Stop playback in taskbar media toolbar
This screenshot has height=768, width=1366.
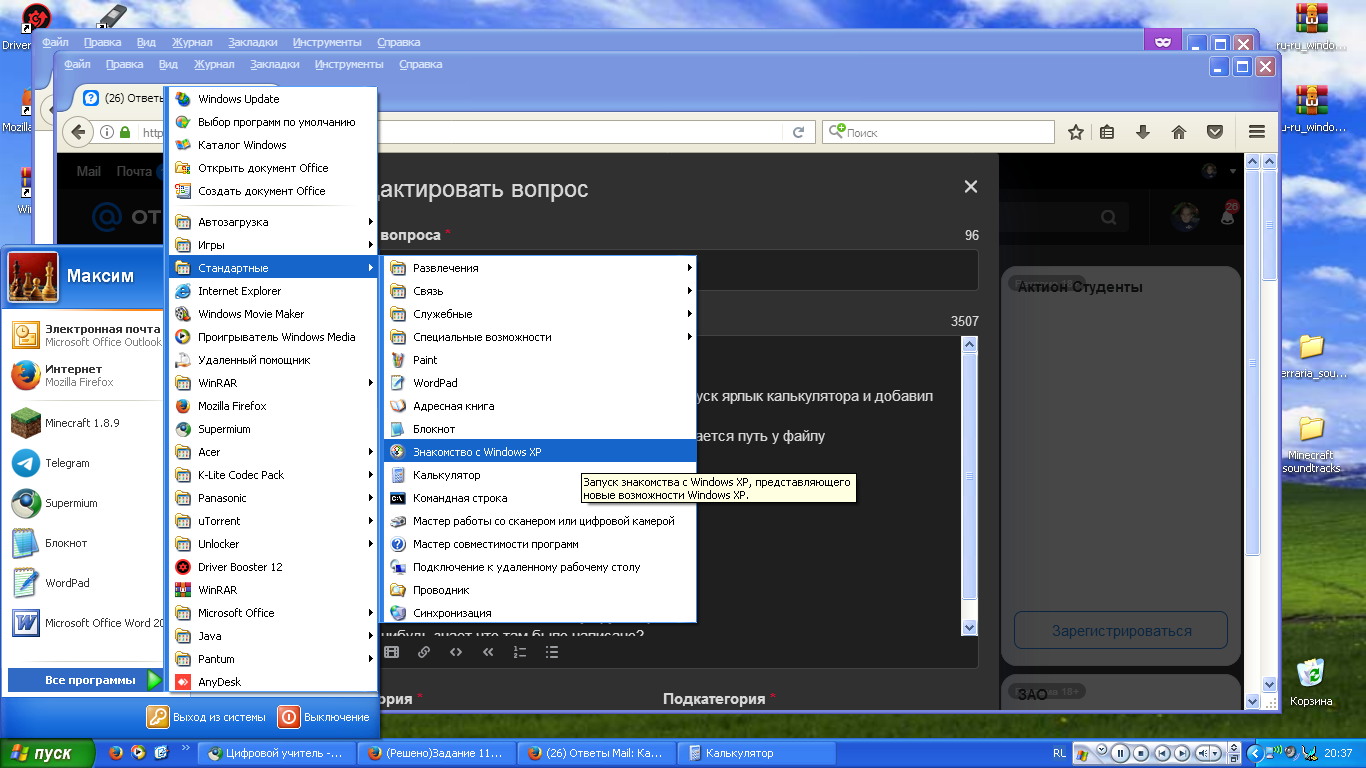pyautogui.click(x=1141, y=753)
